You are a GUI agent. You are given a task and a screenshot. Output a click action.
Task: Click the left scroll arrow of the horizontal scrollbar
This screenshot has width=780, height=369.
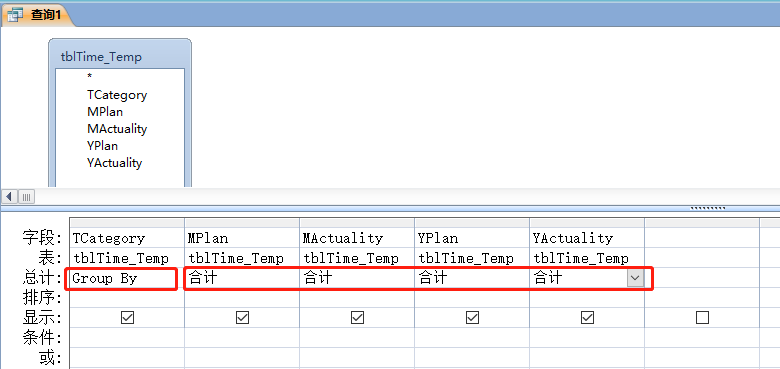coord(9,196)
